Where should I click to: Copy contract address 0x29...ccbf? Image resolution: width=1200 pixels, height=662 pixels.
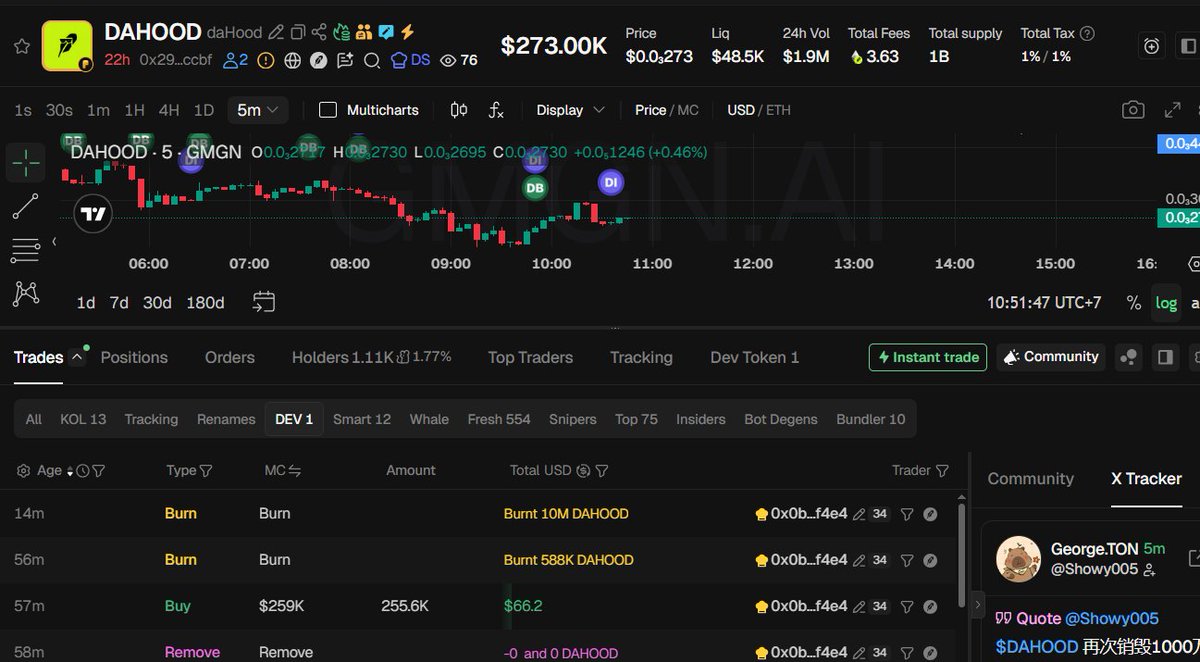click(x=175, y=60)
